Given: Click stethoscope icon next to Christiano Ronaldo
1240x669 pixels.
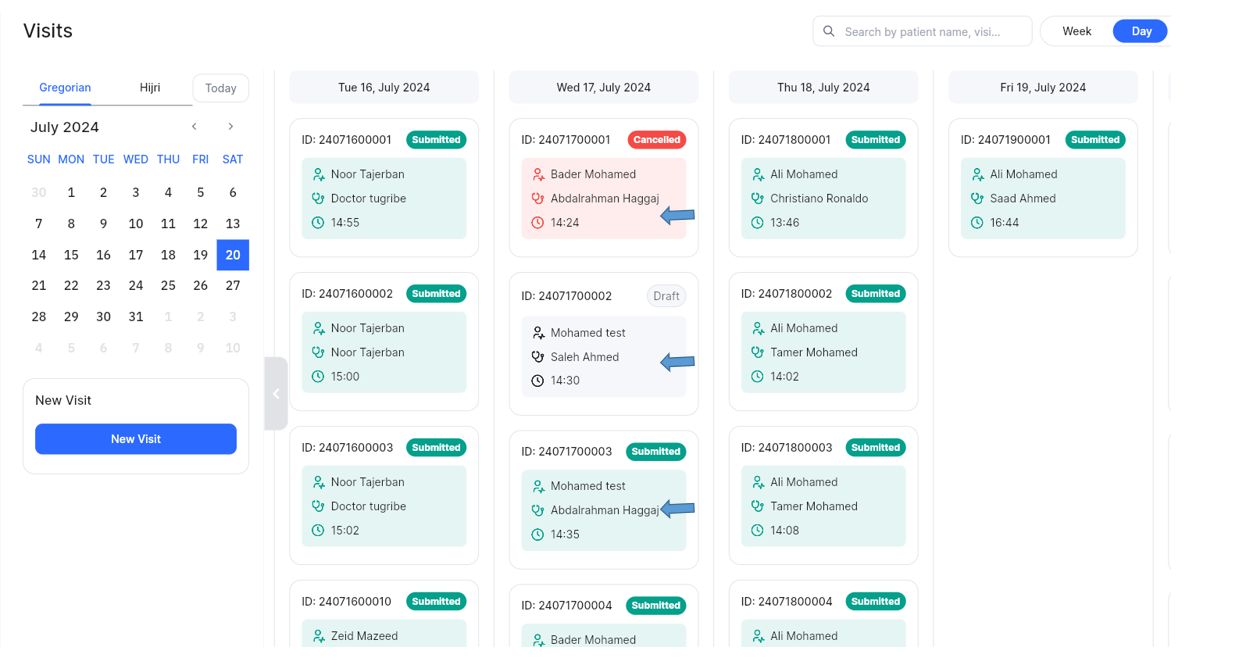Looking at the screenshot, I should pyautogui.click(x=757, y=199).
